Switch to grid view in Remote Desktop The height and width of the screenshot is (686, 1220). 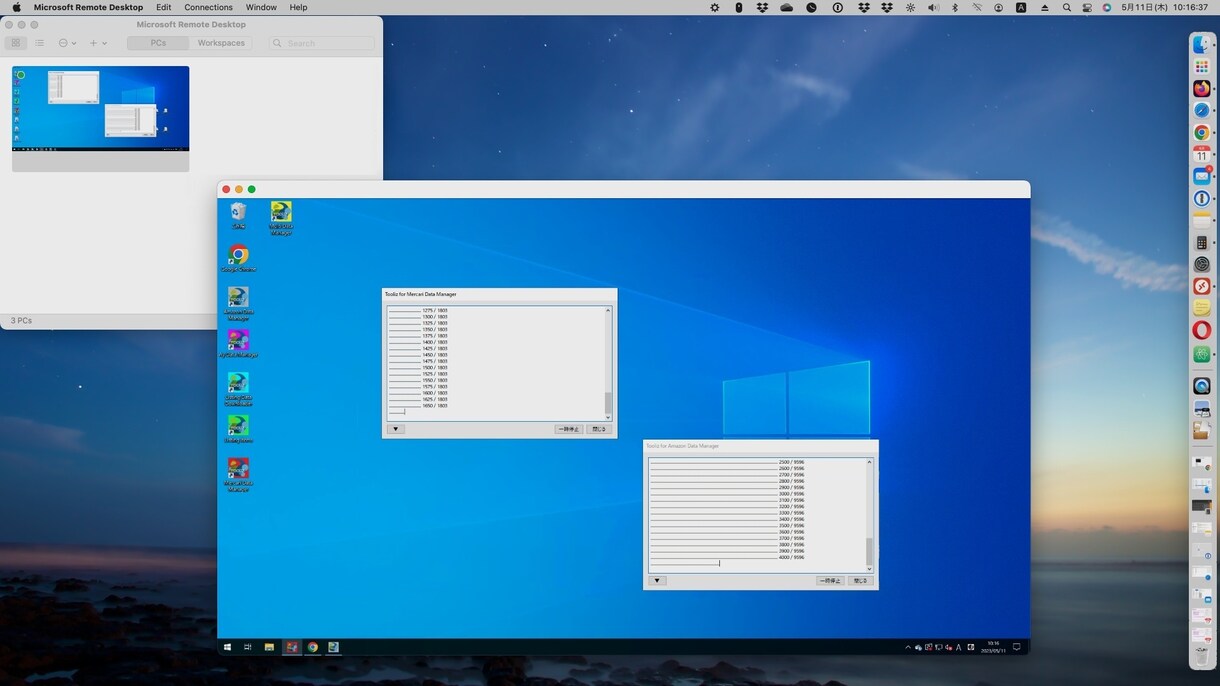[x=16, y=43]
